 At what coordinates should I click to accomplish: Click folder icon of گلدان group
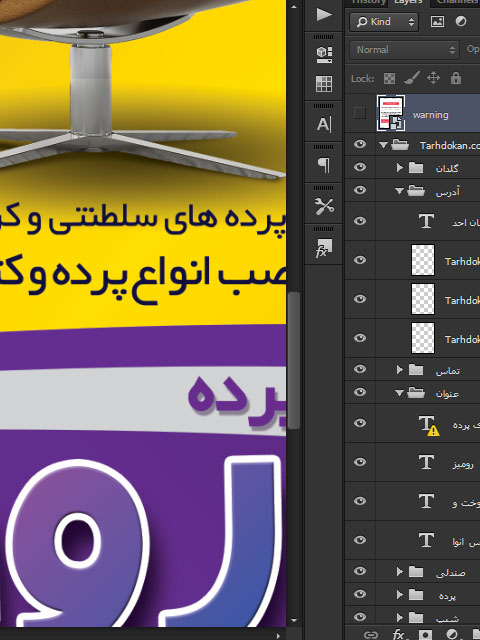(416, 167)
